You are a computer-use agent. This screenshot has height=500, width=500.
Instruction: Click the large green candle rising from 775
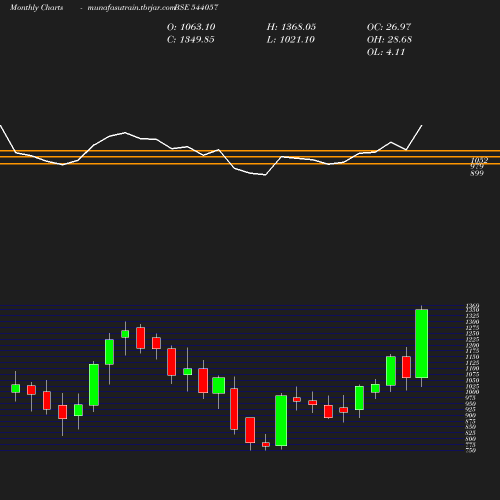click(281, 420)
